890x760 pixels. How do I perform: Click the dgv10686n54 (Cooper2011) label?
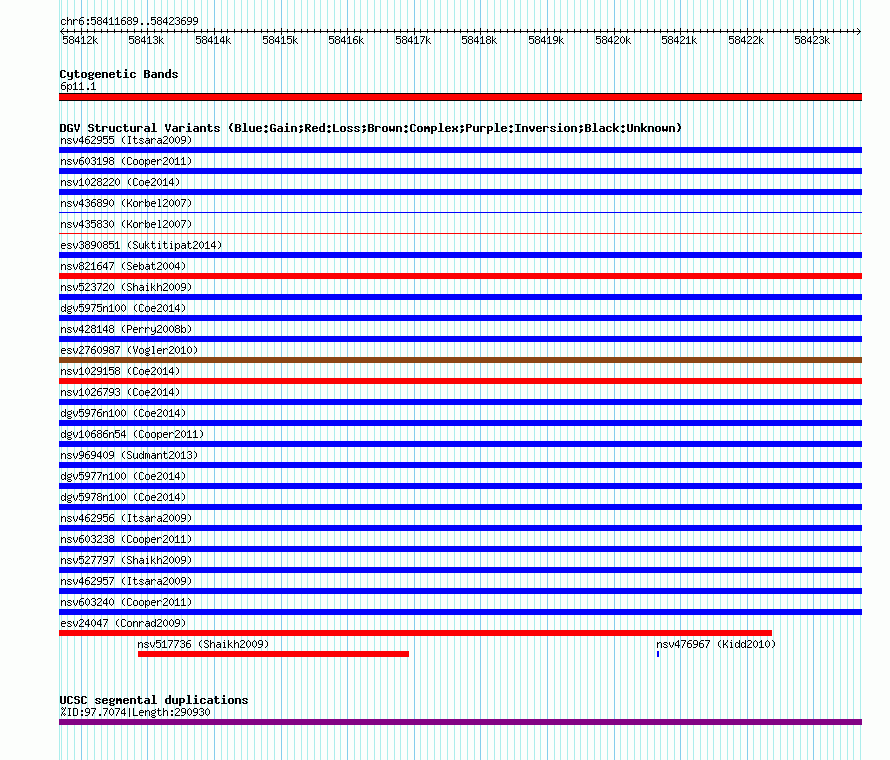point(132,434)
